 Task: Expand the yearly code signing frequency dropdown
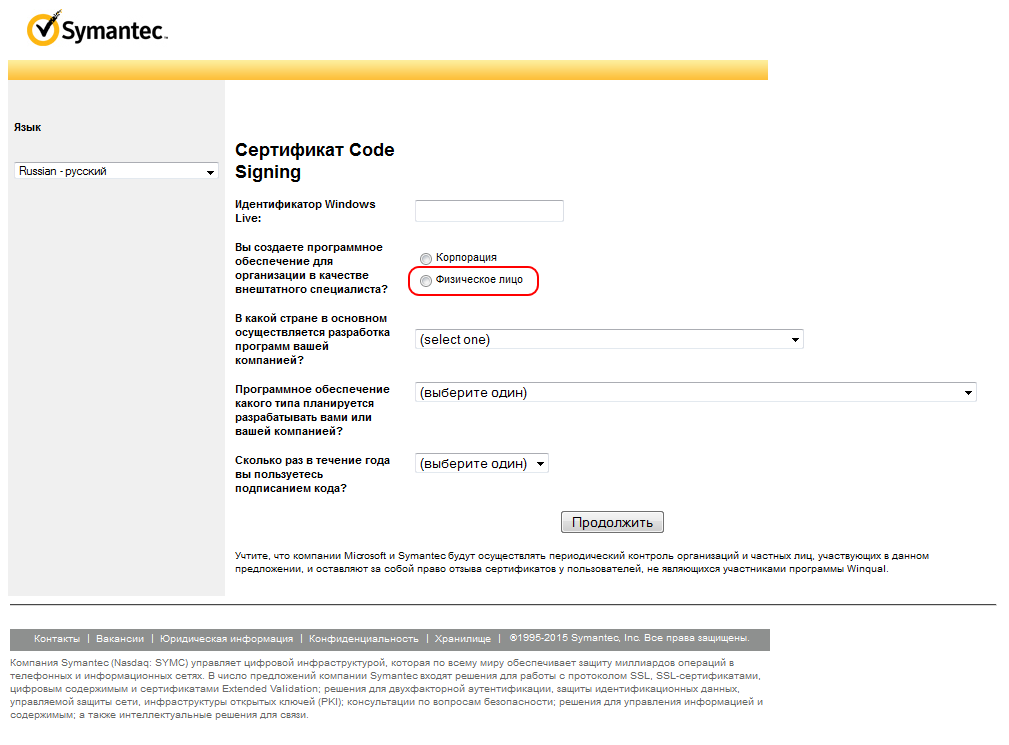pyautogui.click(x=481, y=464)
